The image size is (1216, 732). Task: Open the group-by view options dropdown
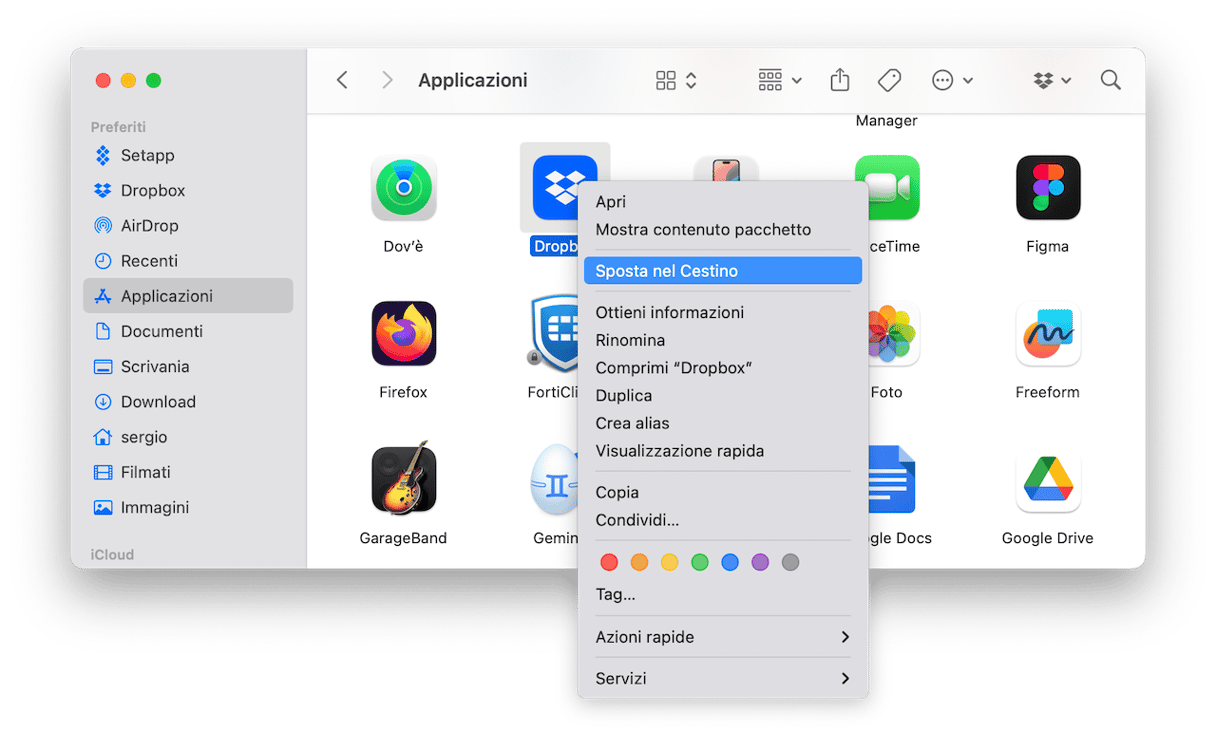780,80
